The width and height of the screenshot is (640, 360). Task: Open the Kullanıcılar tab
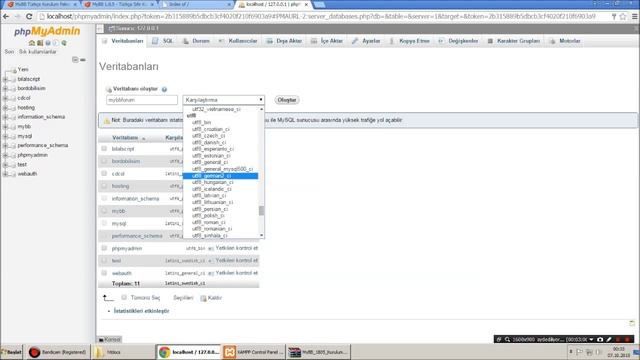tap(238, 41)
